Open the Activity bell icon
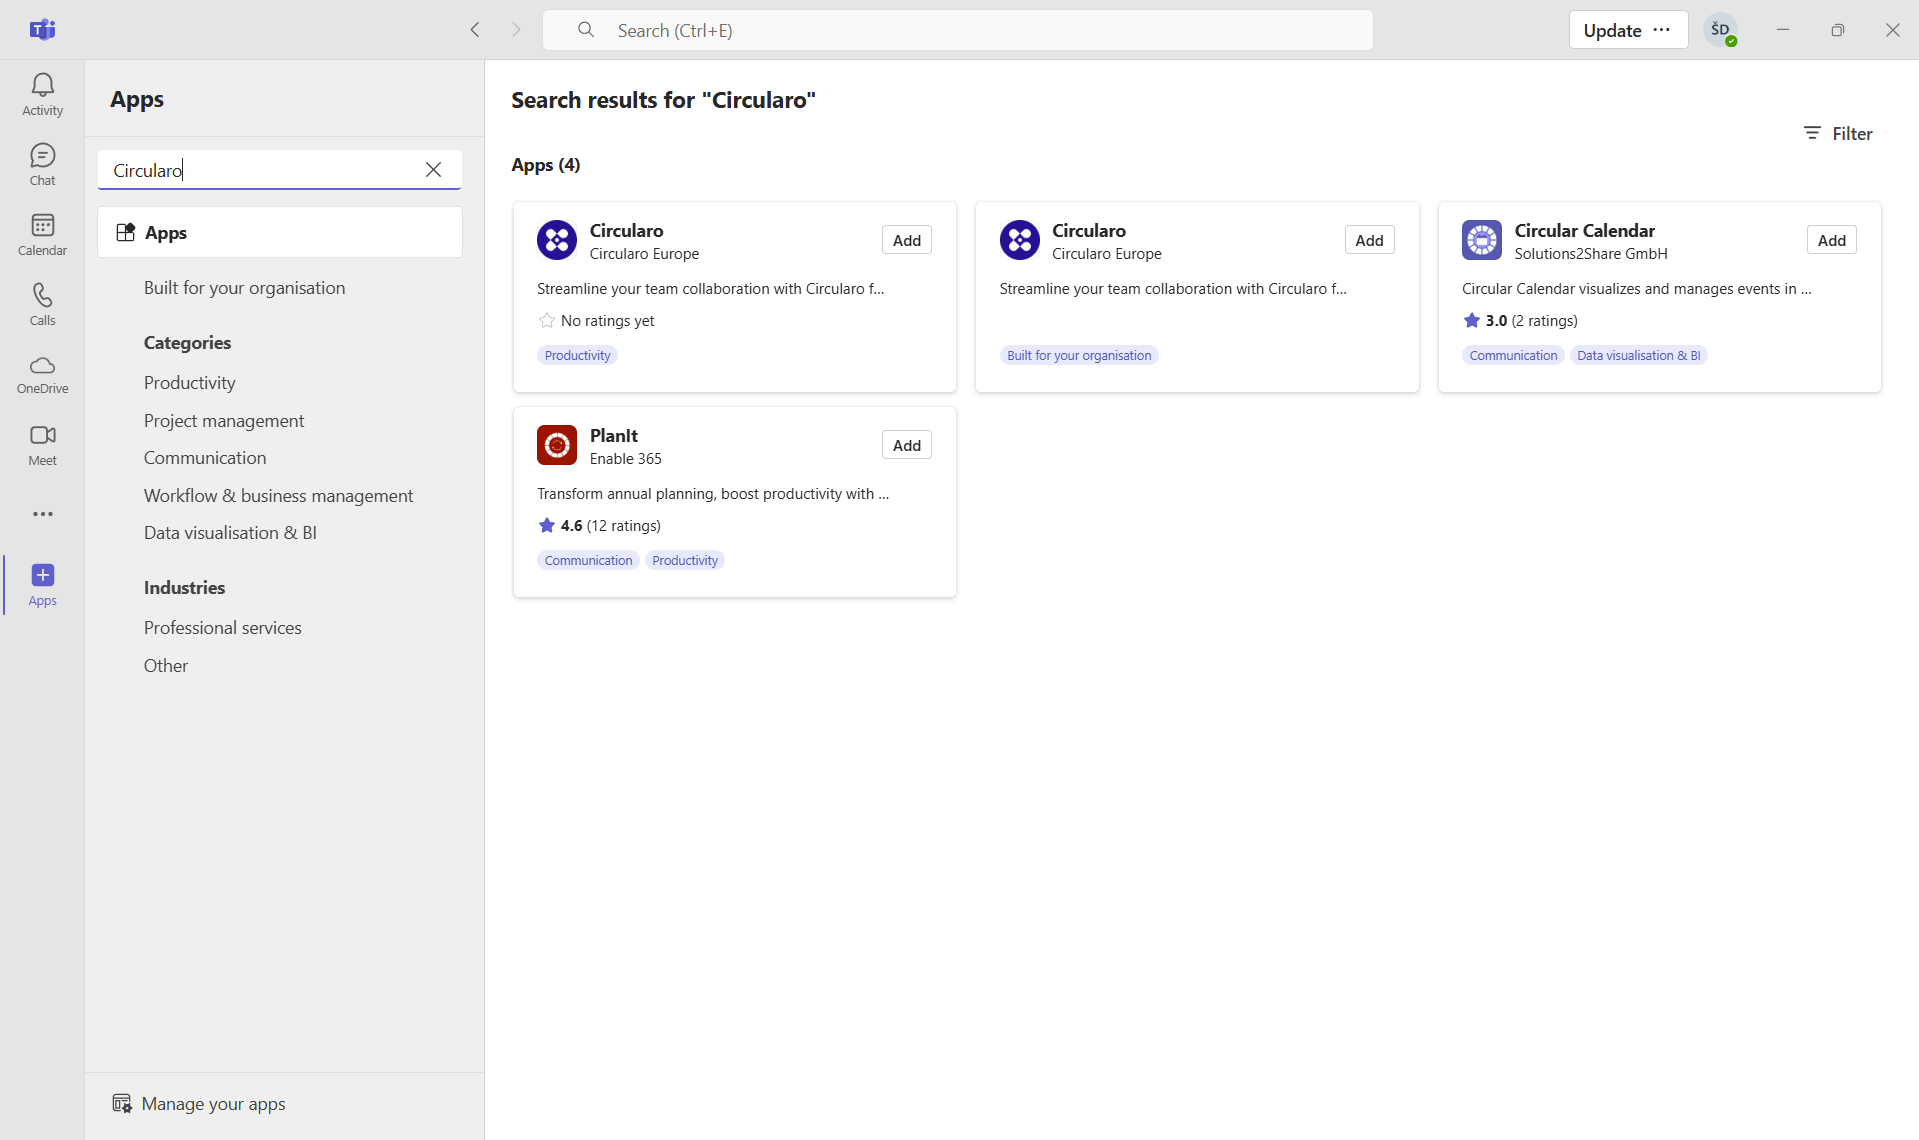The height and width of the screenshot is (1140, 1919). pos(42,94)
